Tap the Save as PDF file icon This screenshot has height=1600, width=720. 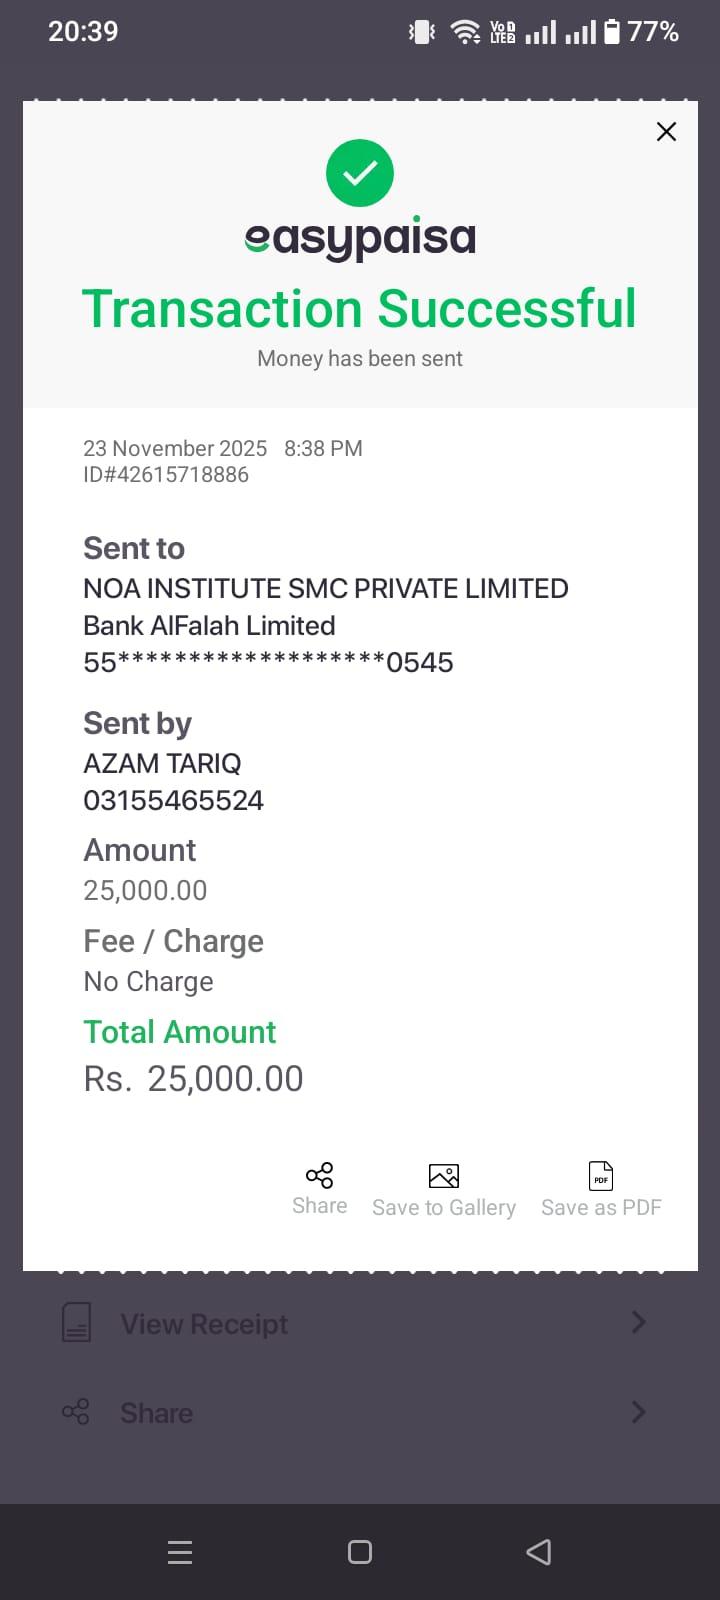point(601,1176)
